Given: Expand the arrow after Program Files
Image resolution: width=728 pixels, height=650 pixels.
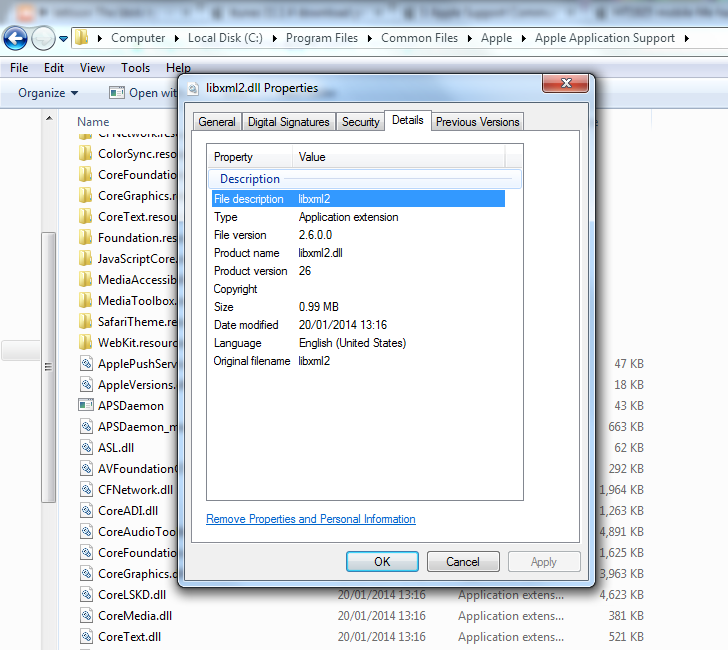Looking at the screenshot, I should coord(370,39).
